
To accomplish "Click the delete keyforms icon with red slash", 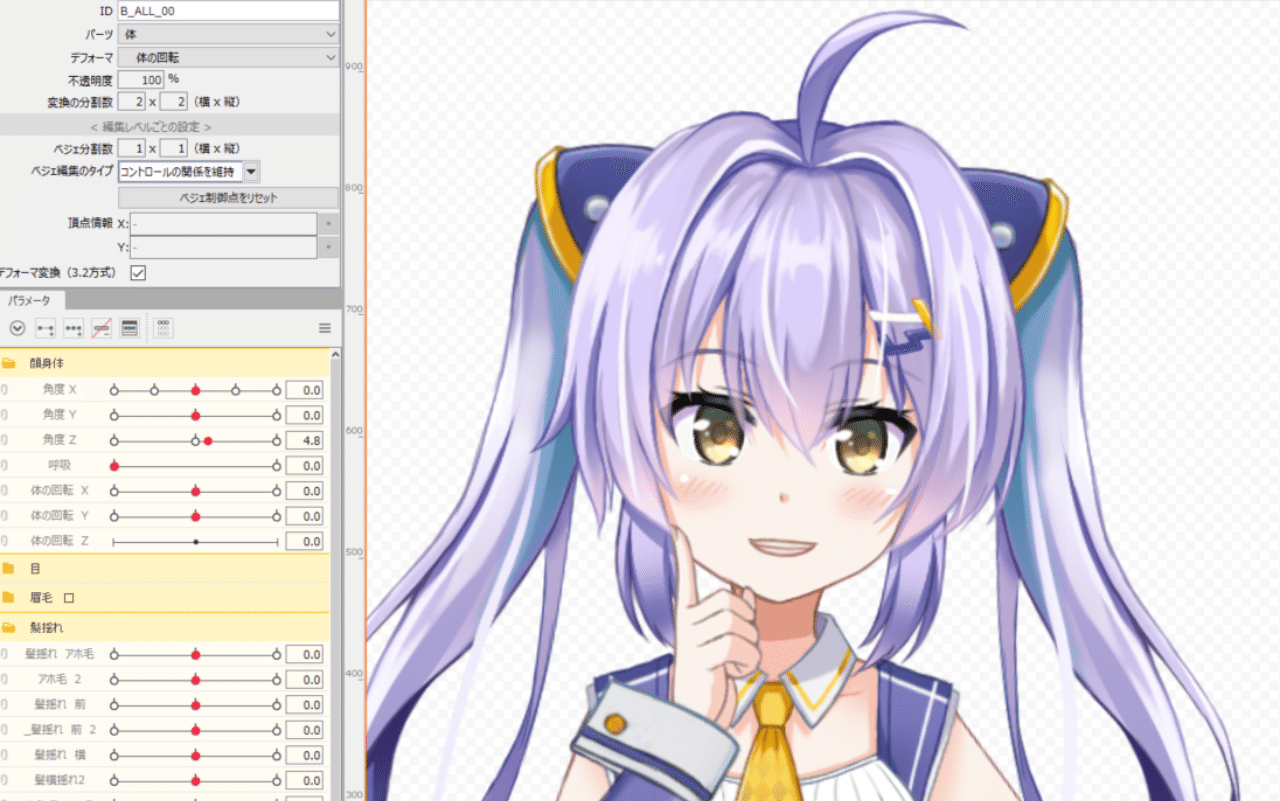I will coord(101,328).
